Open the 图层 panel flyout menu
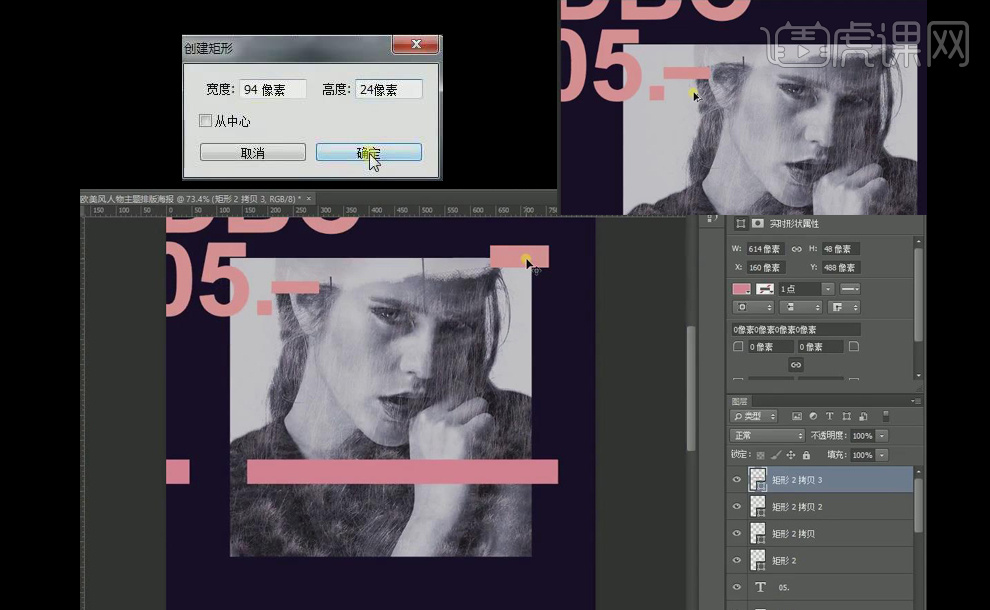Image resolution: width=990 pixels, height=610 pixels. (915, 401)
